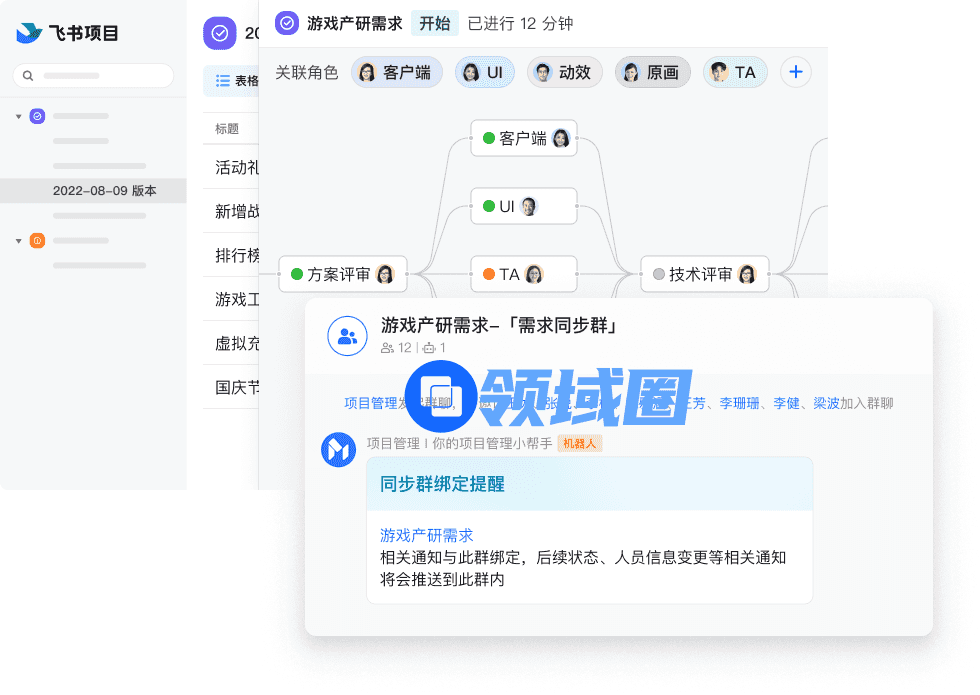
Task: Open the 方案评审 workflow node
Action: (342, 274)
